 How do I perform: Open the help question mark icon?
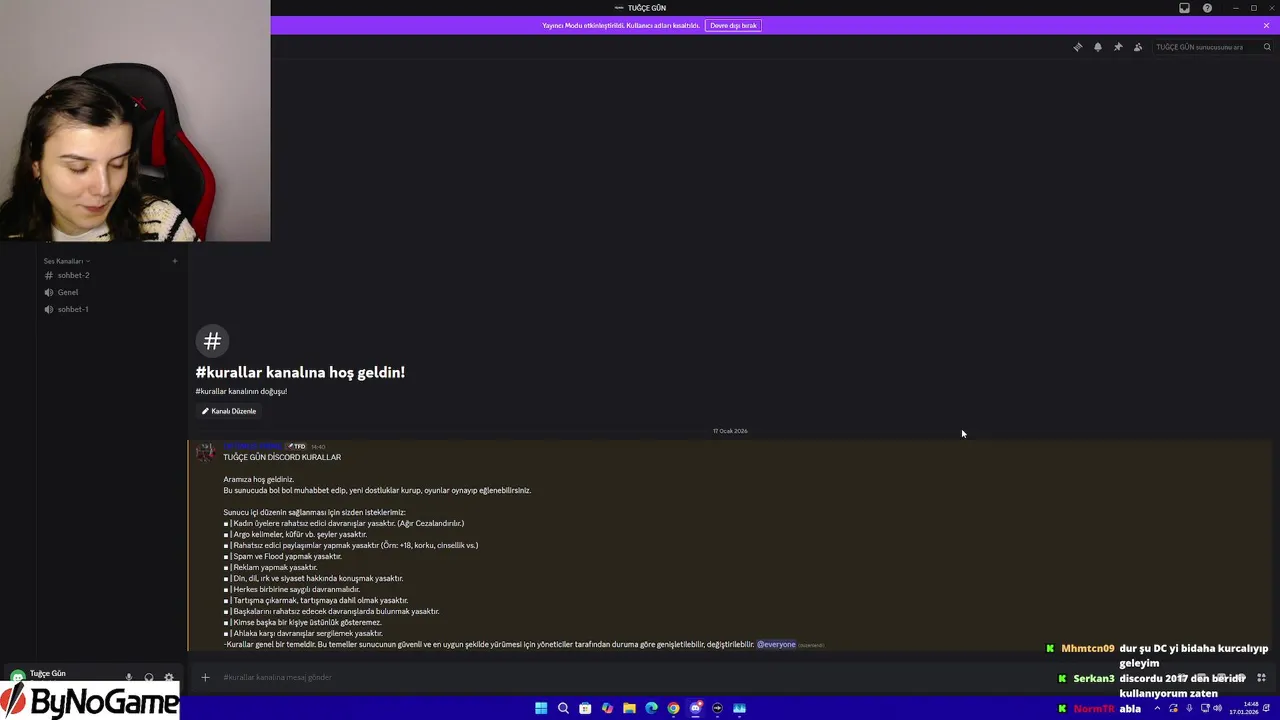(1207, 8)
